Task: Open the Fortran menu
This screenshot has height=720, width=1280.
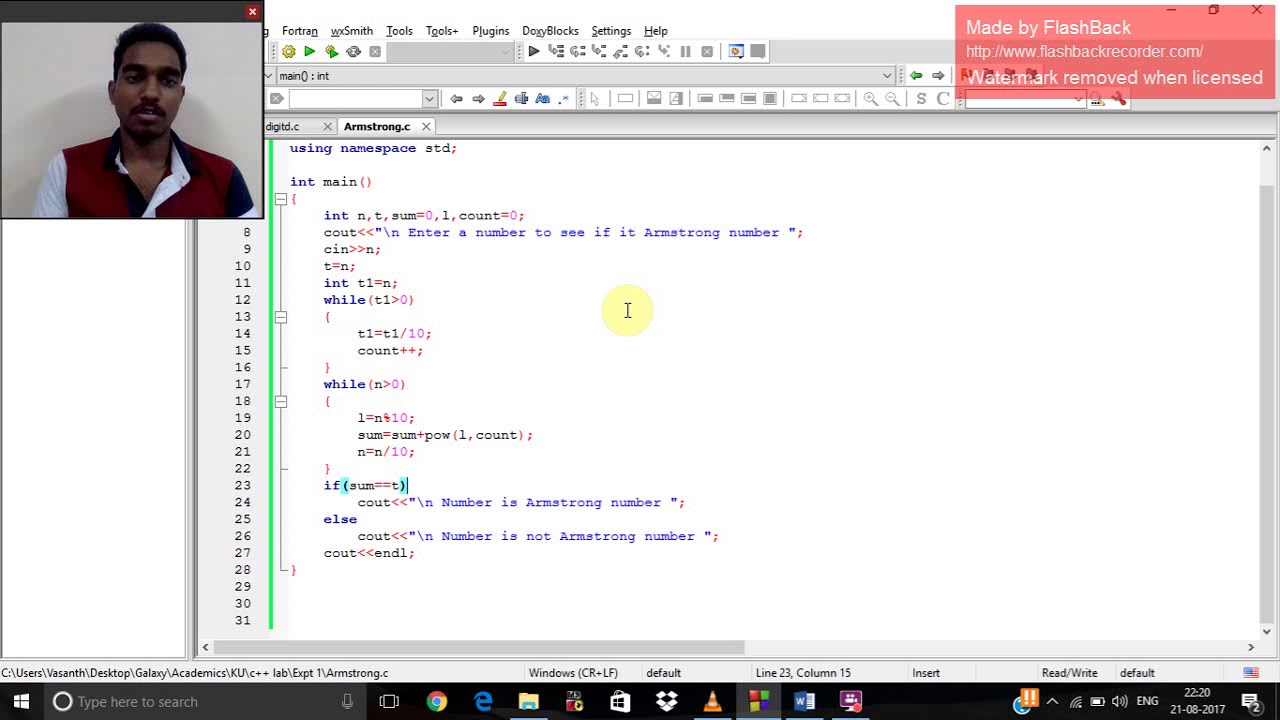Action: (299, 31)
